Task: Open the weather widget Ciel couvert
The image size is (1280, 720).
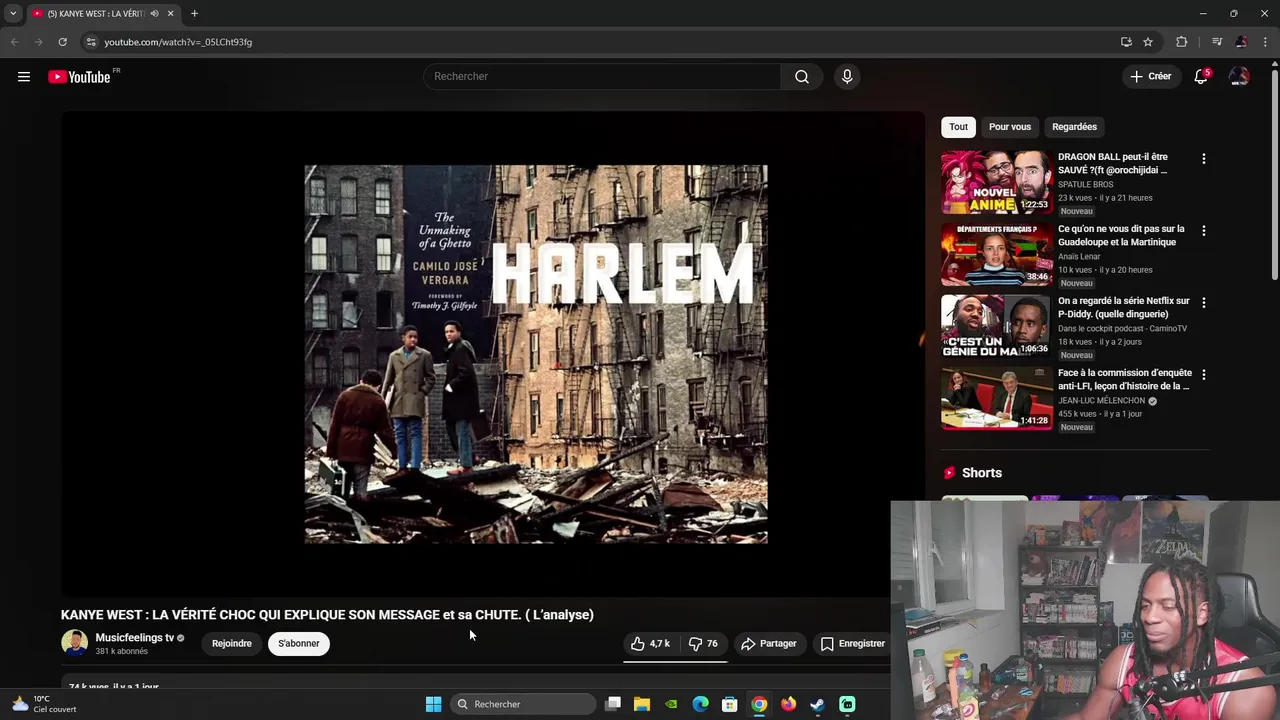Action: click(44, 704)
